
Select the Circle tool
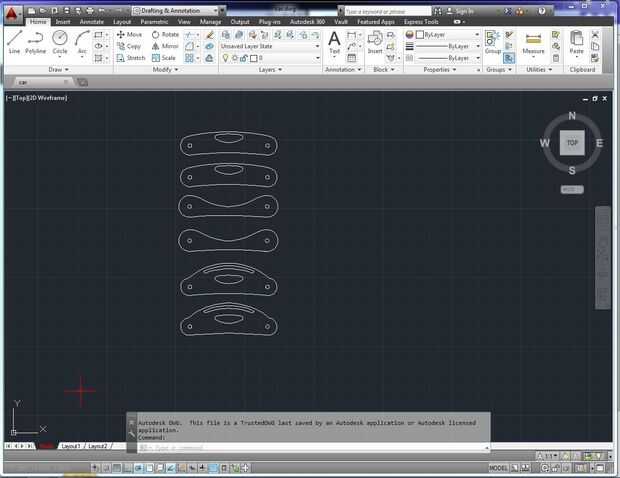[60, 42]
